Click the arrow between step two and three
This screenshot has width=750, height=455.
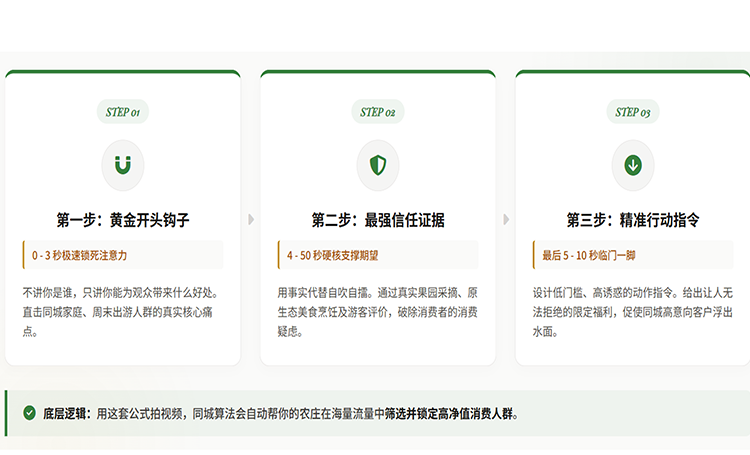pos(506,220)
